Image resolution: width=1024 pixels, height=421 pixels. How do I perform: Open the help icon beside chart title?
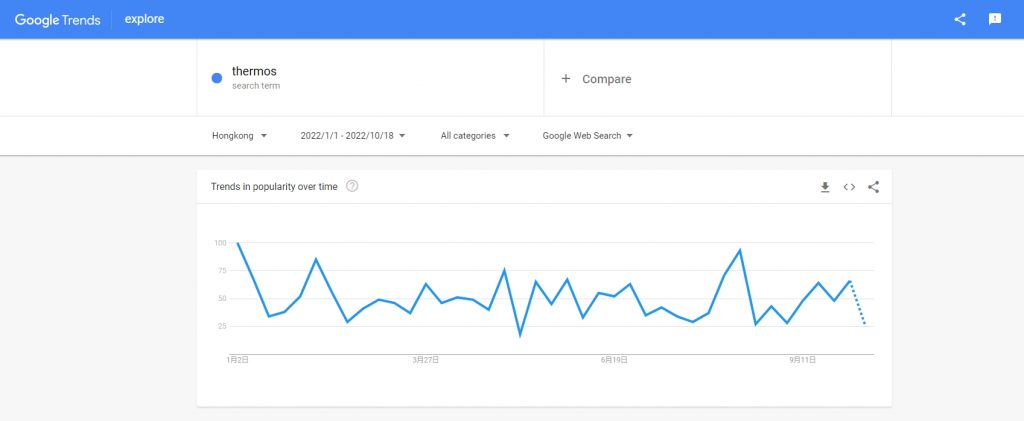352,186
